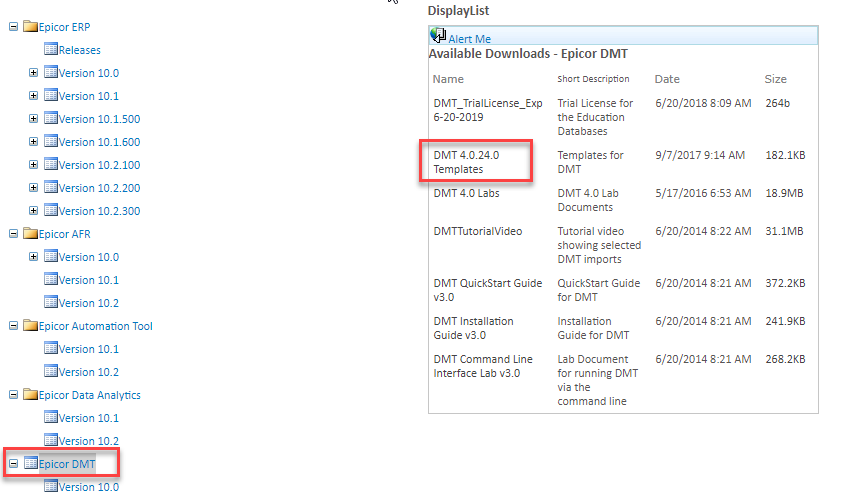Open Version 10.1 under Epicor Data Analytics
The image size is (855, 501).
click(x=89, y=418)
